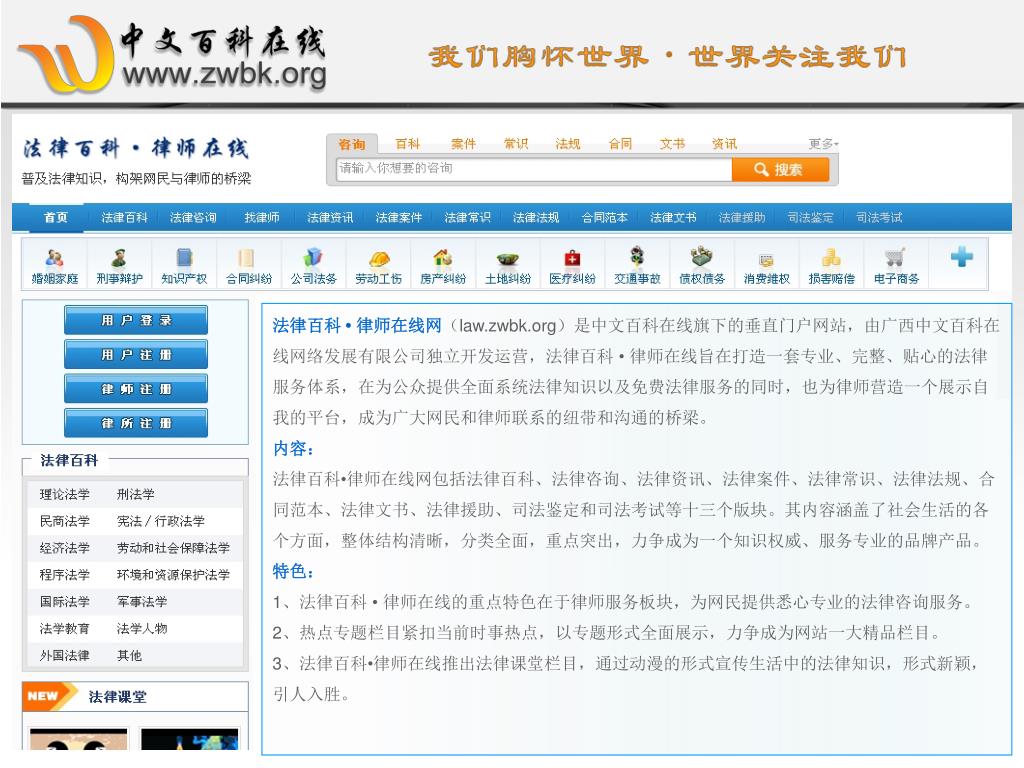Go to 首页 in the navigation bar
Image resolution: width=1024 pixels, height=768 pixels.
55,217
